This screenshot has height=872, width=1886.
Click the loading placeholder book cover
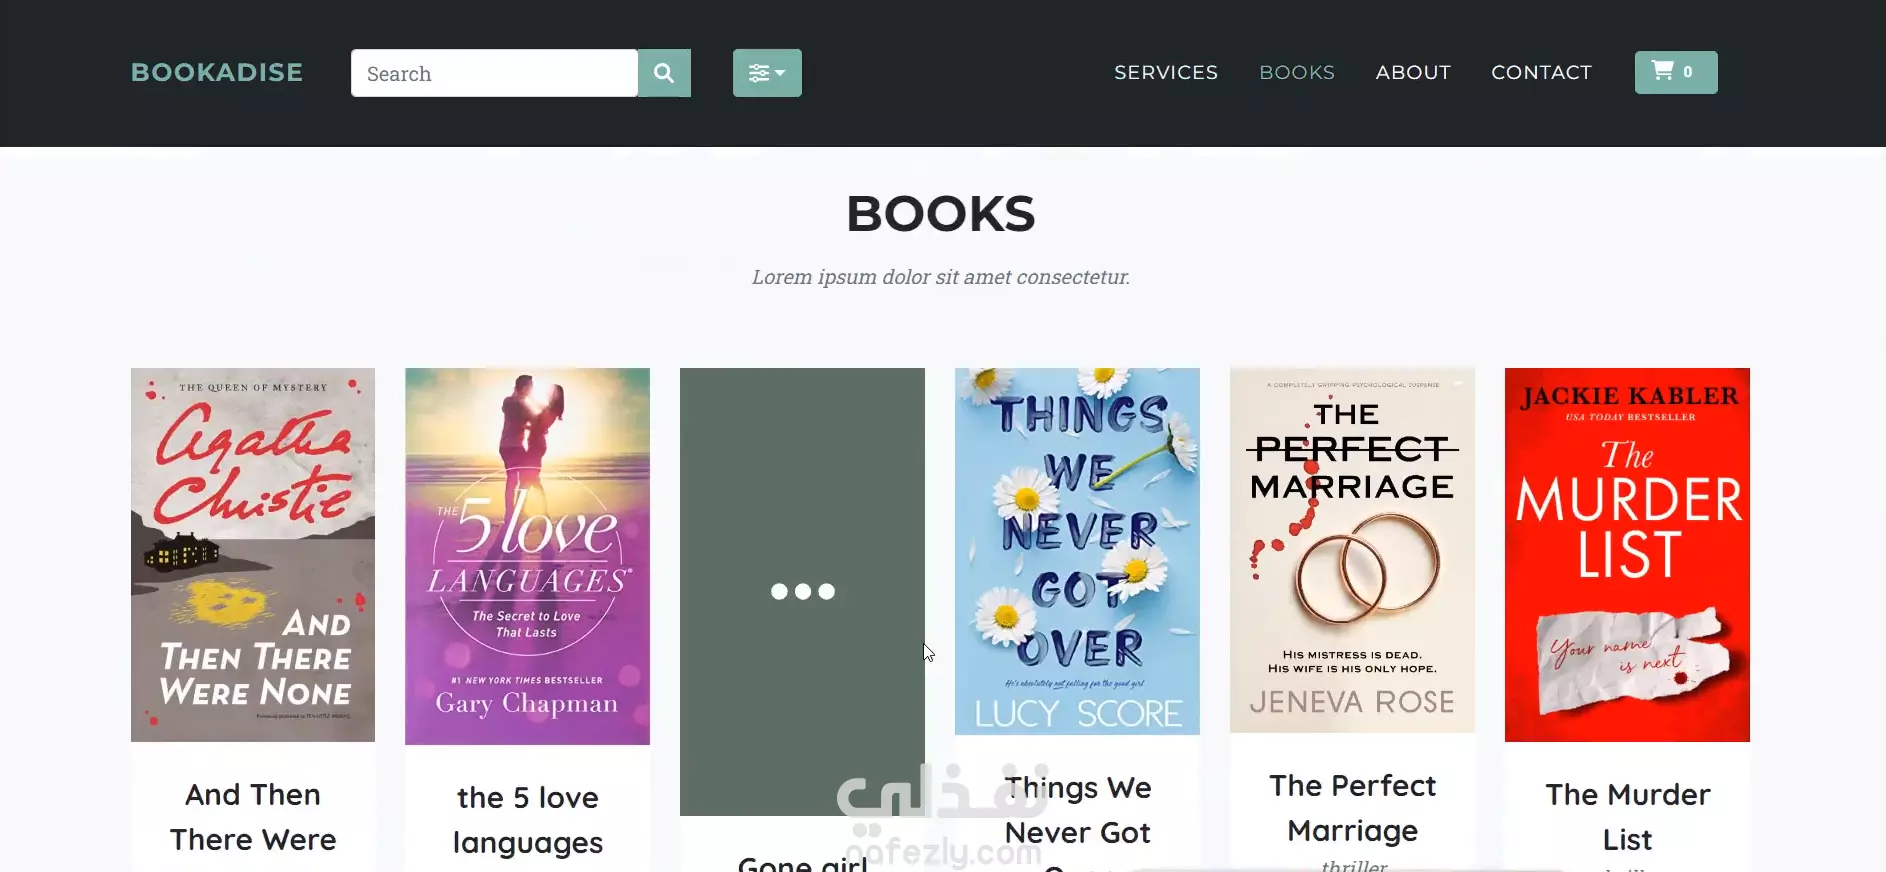coord(802,592)
